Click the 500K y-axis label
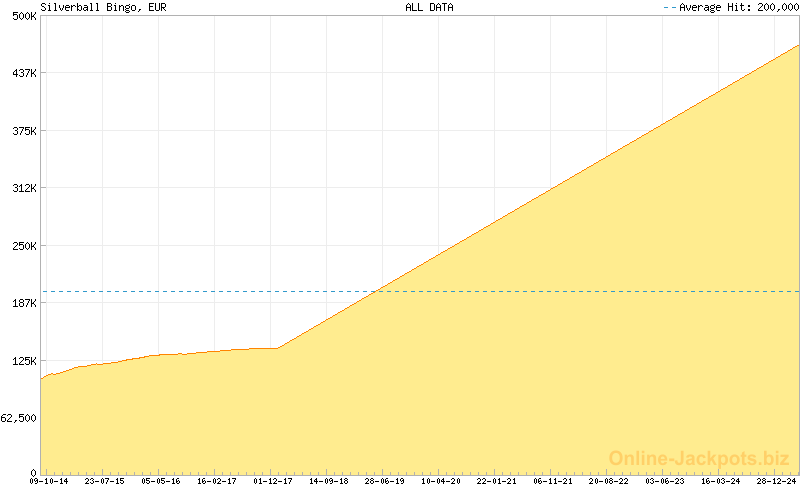 pyautogui.click(x=24, y=16)
